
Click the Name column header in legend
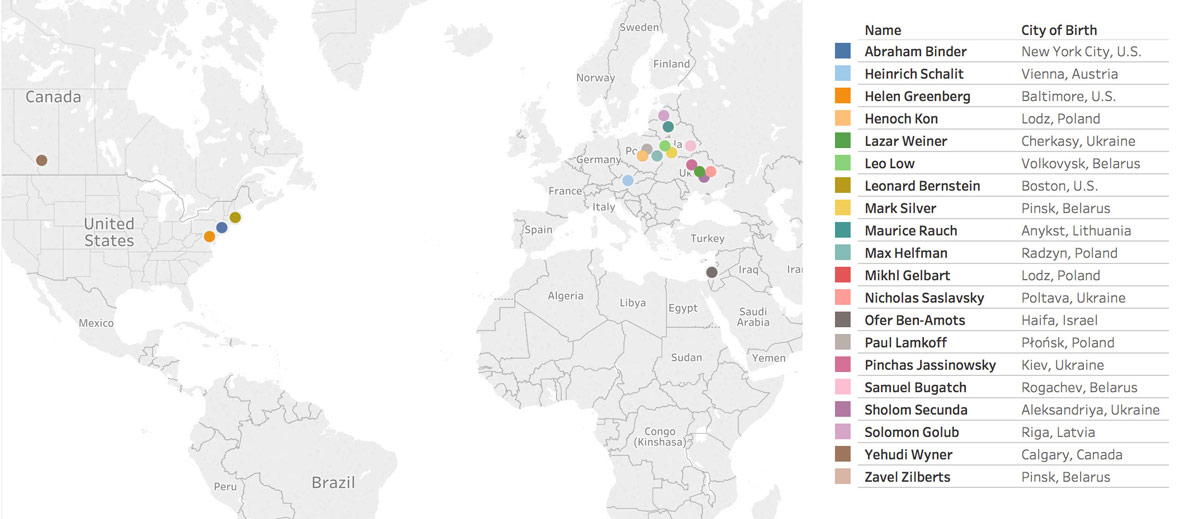click(883, 30)
